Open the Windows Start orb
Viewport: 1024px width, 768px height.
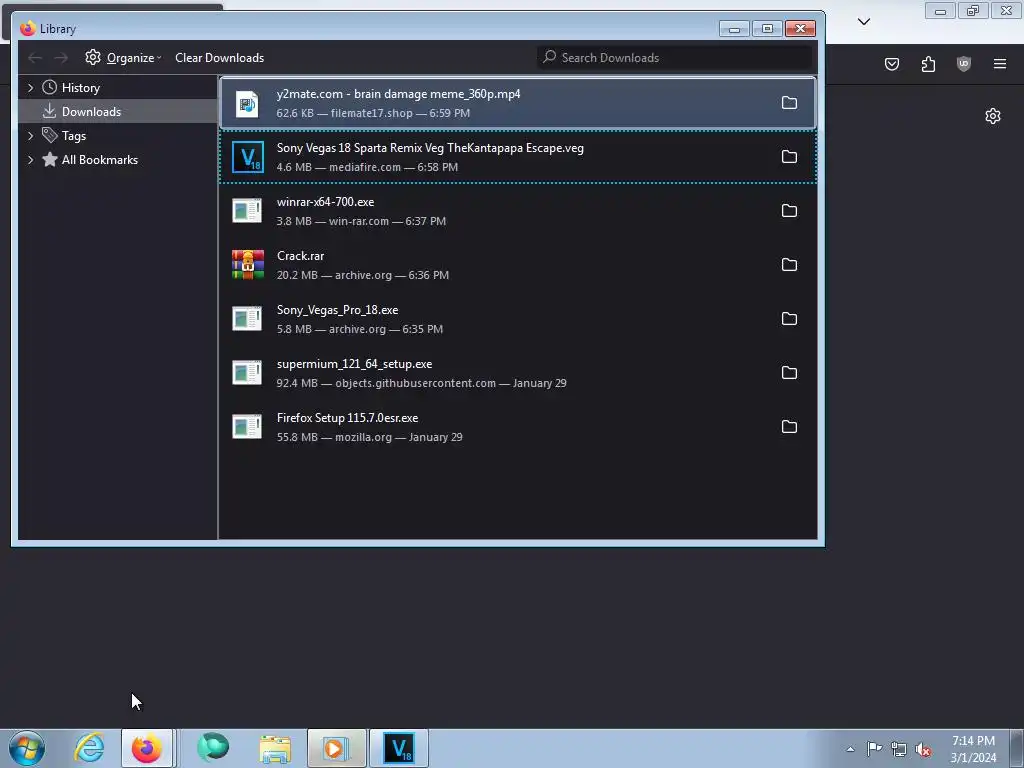pos(27,748)
